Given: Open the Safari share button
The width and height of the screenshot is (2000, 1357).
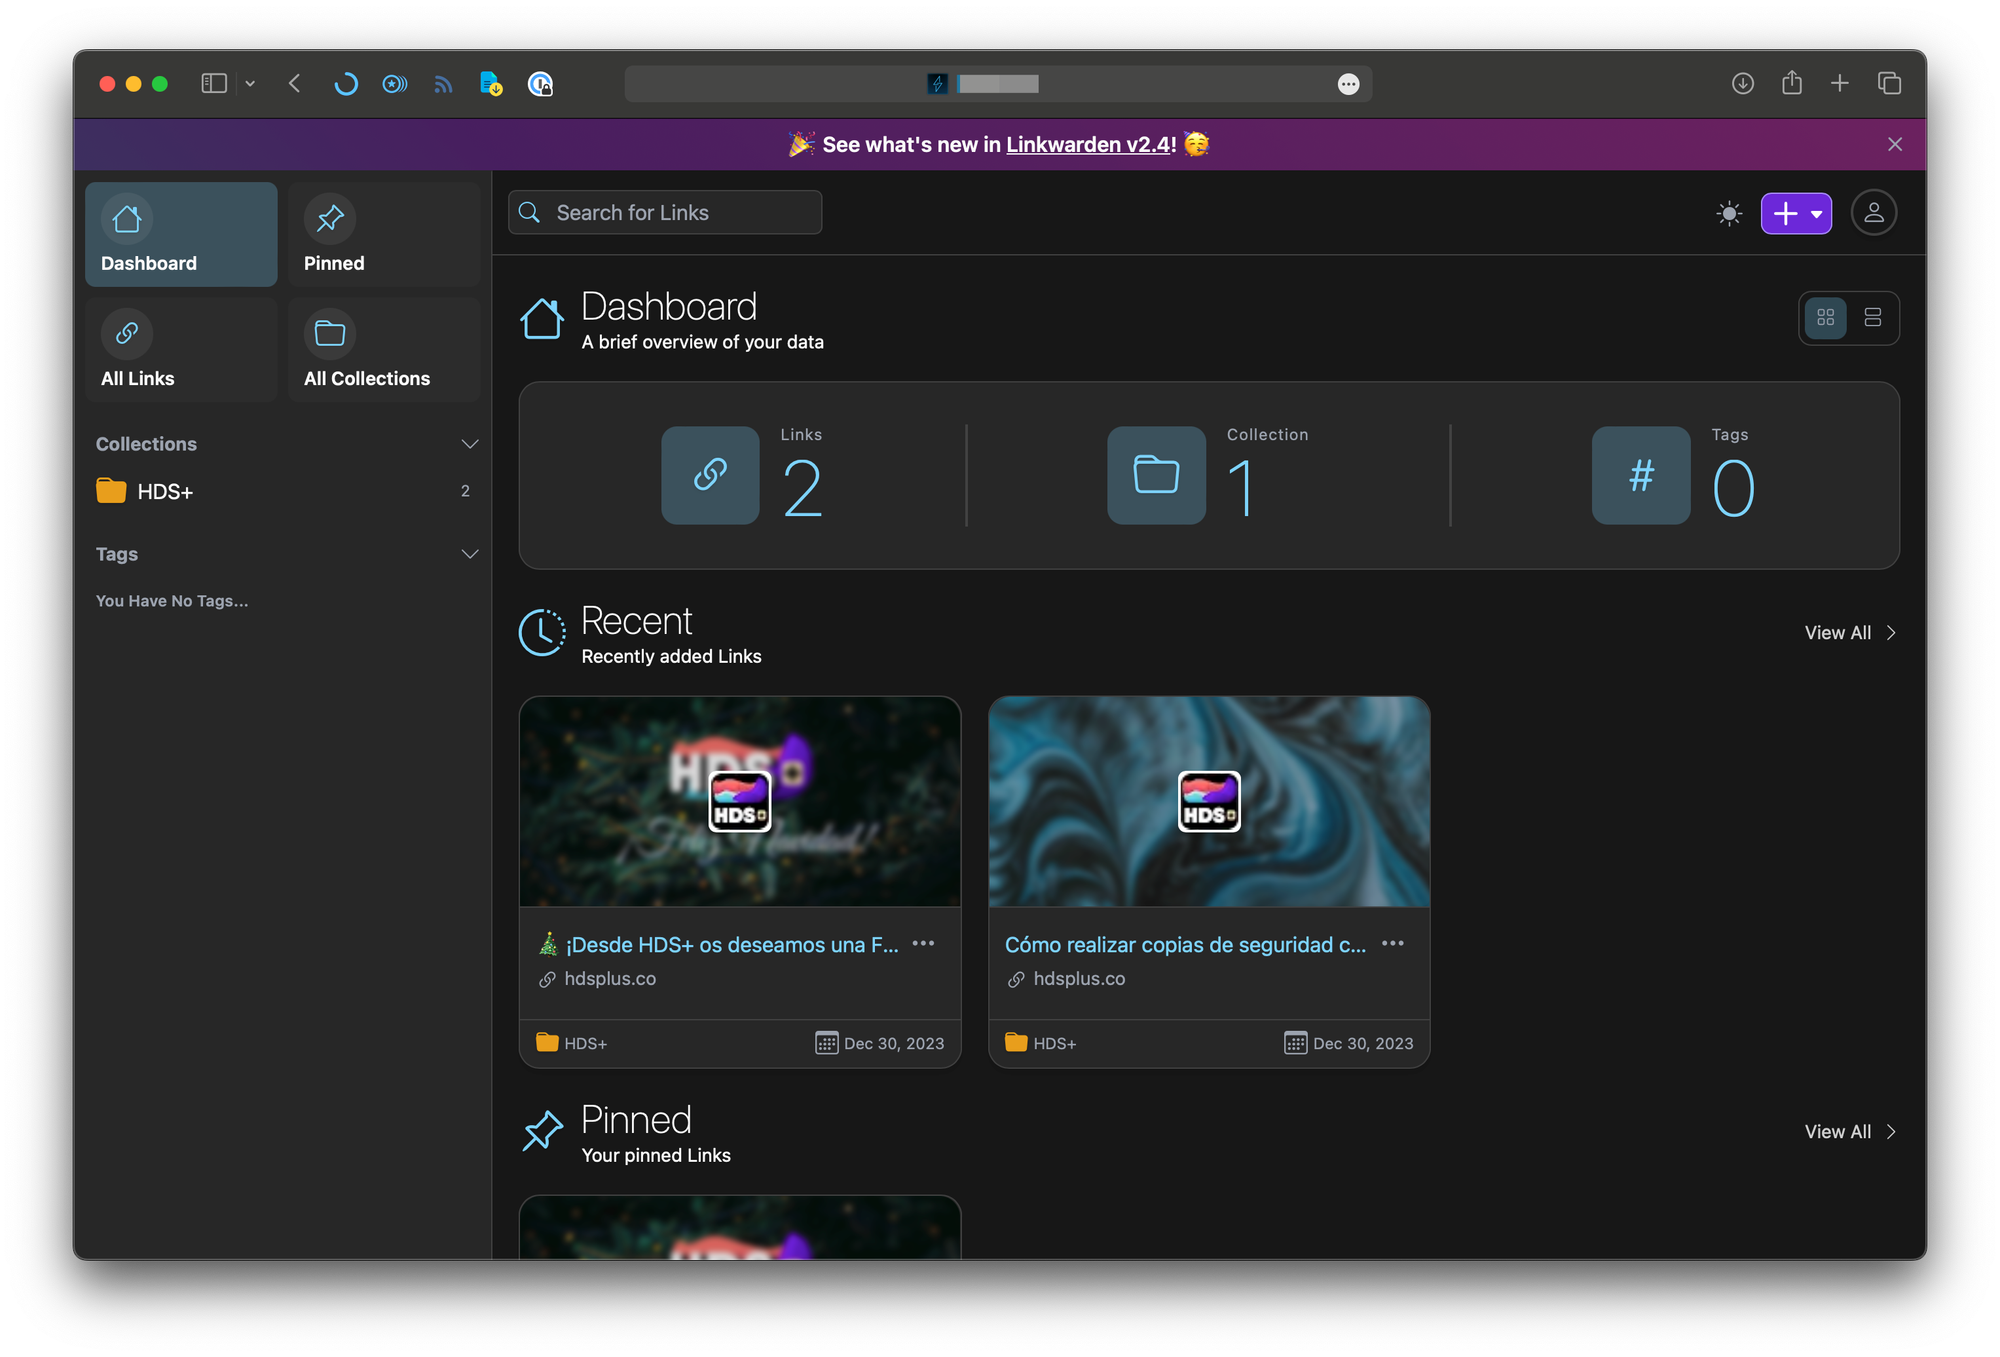Looking at the screenshot, I should 1792,83.
